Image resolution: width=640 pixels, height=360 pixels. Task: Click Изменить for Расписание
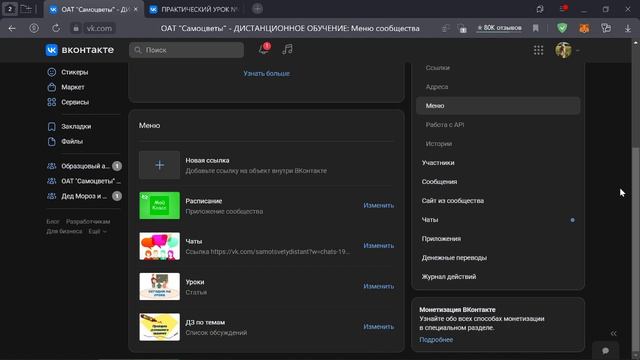378,205
